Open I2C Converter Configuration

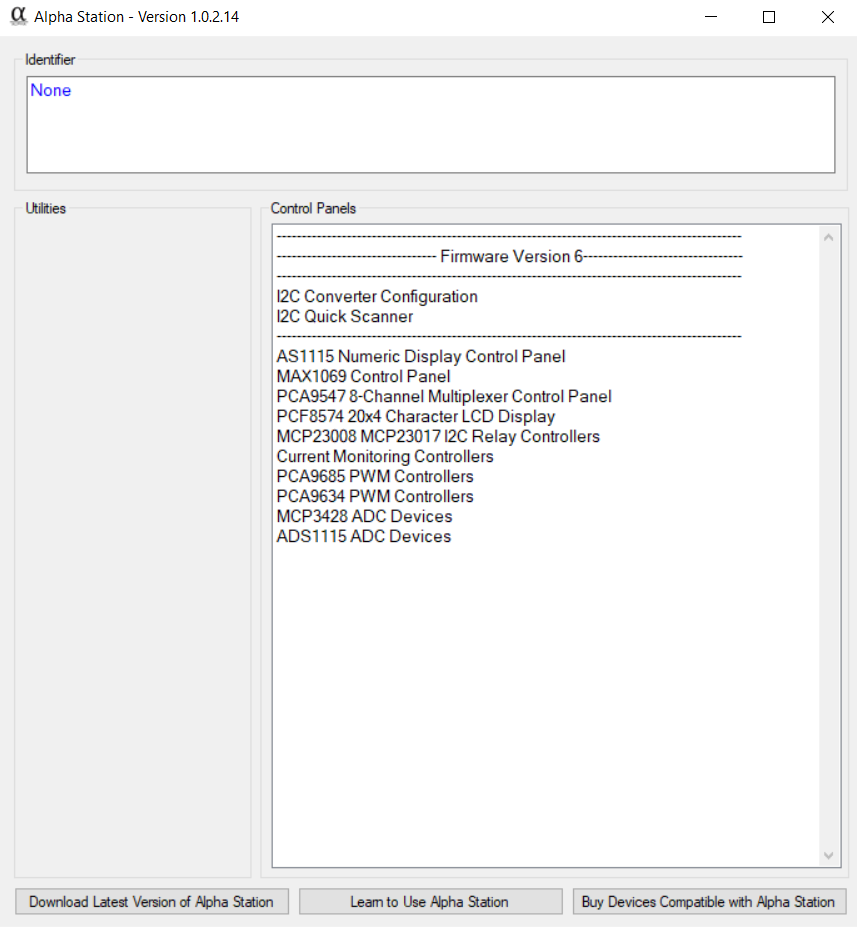pyautogui.click(x=377, y=297)
